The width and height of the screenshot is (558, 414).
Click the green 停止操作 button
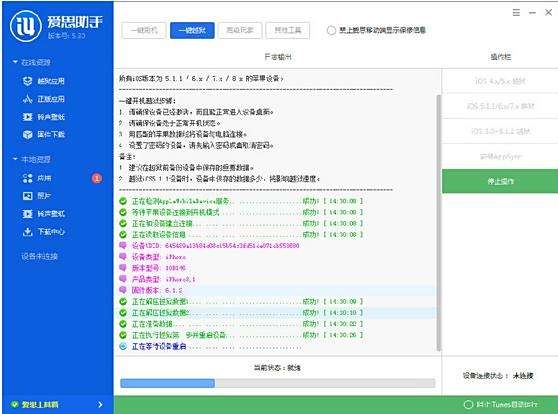[500, 181]
